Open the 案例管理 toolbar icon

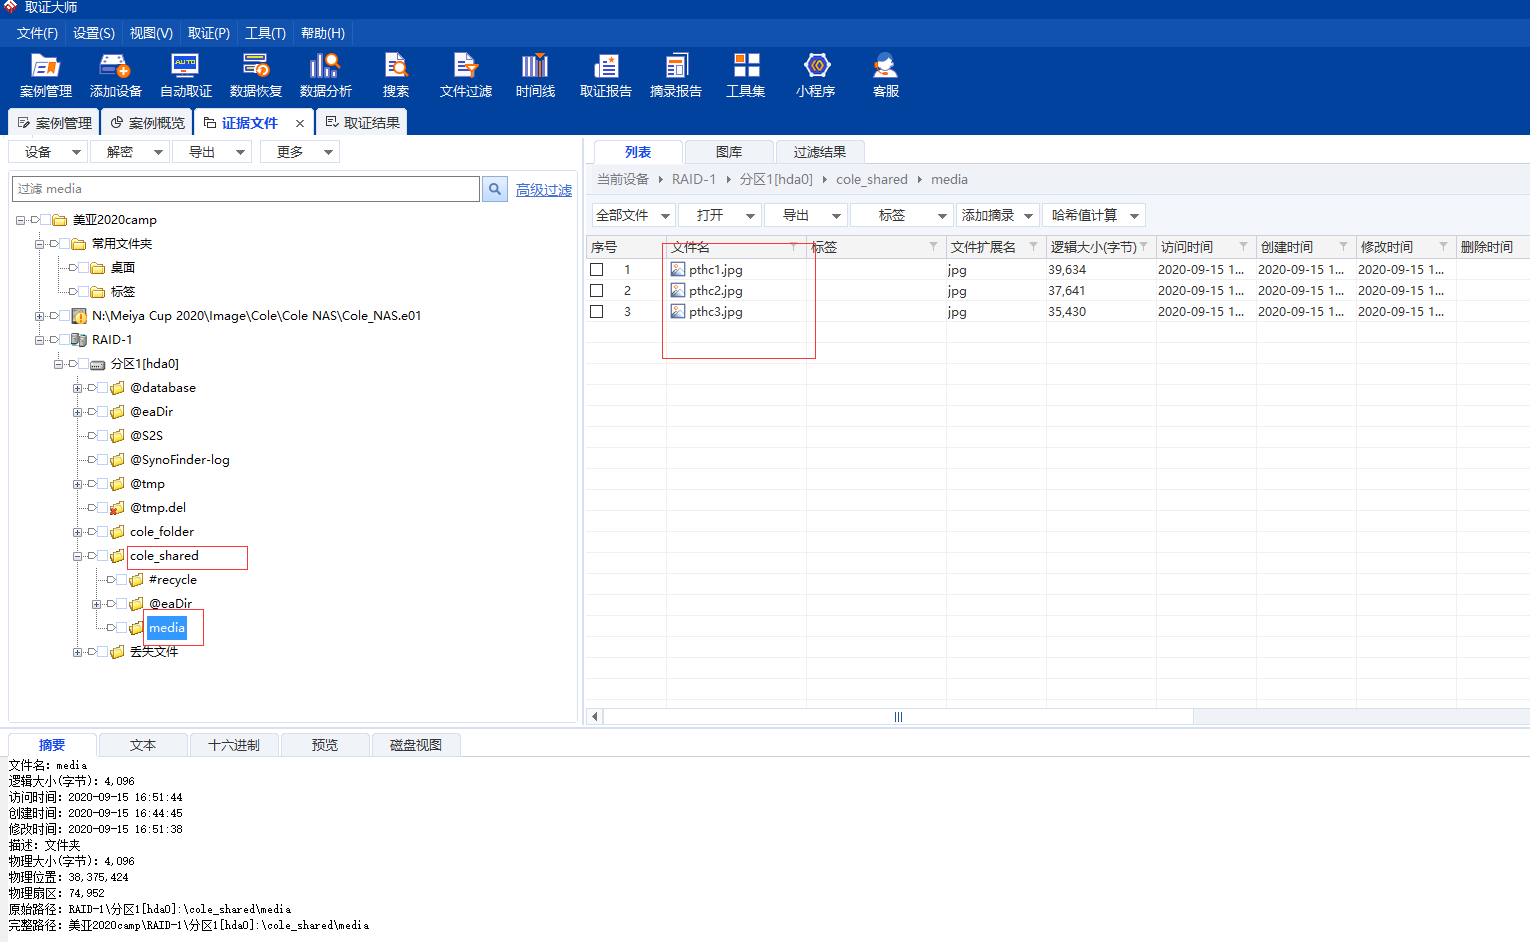(x=46, y=75)
